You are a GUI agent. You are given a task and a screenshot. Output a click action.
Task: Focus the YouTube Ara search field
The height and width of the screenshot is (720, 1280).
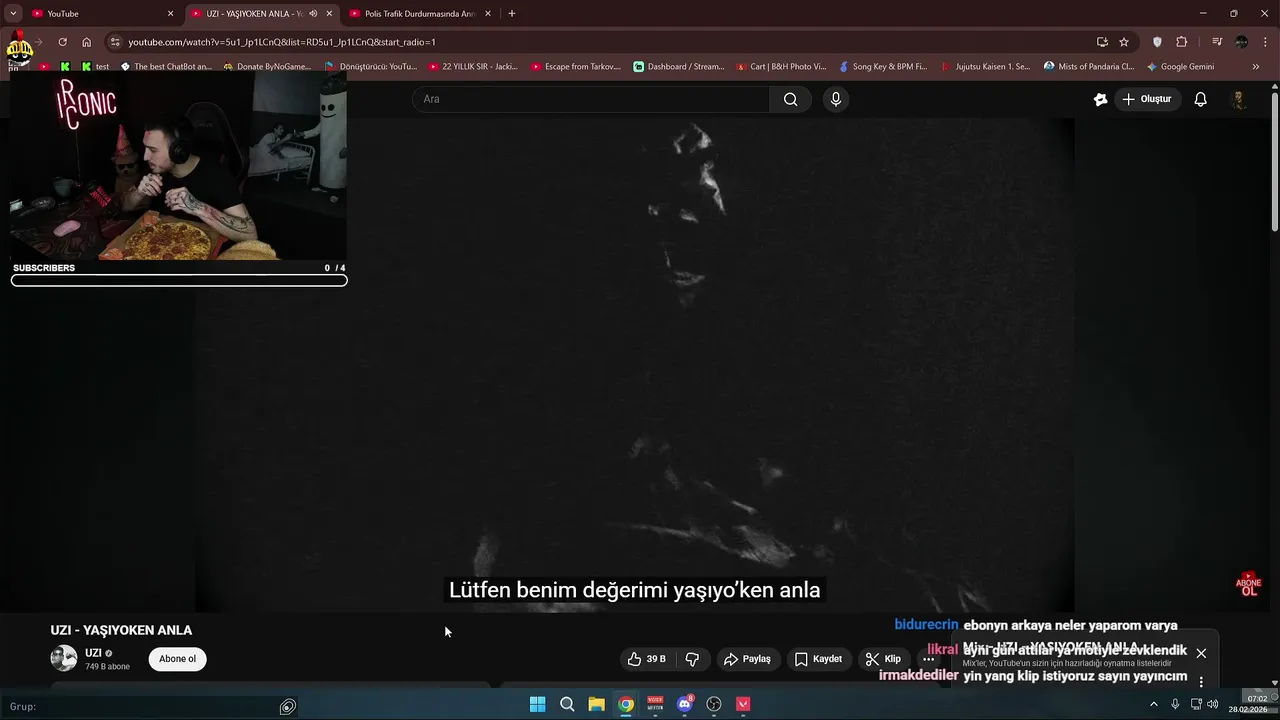591,99
